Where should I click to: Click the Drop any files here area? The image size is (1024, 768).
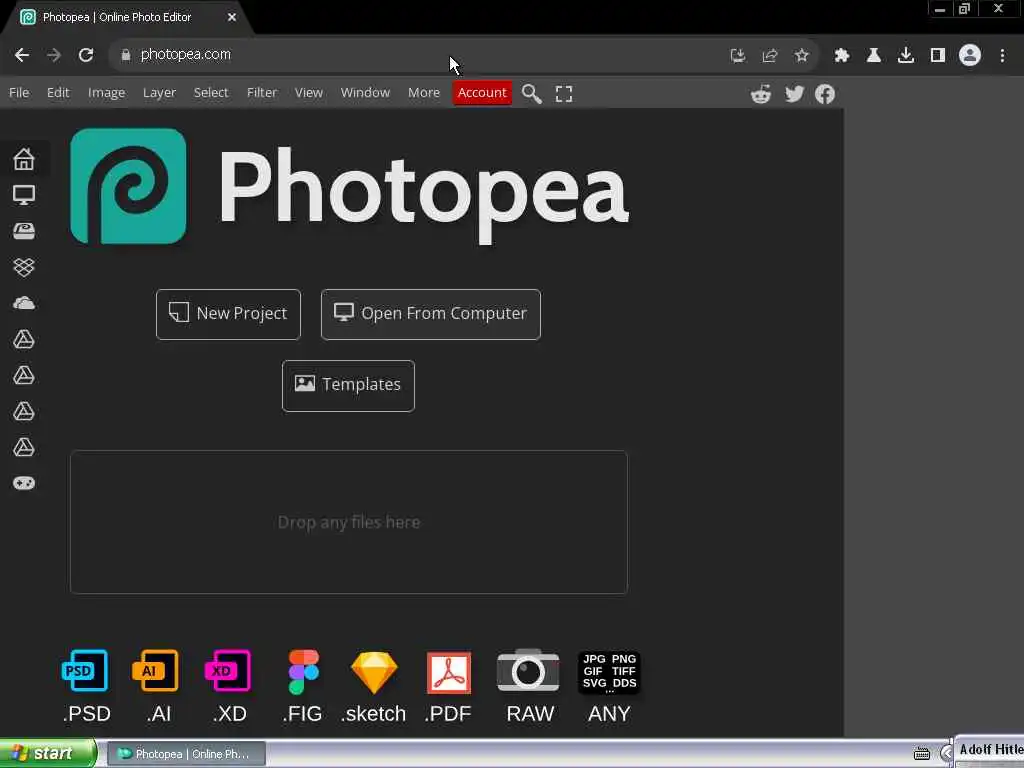tap(349, 522)
